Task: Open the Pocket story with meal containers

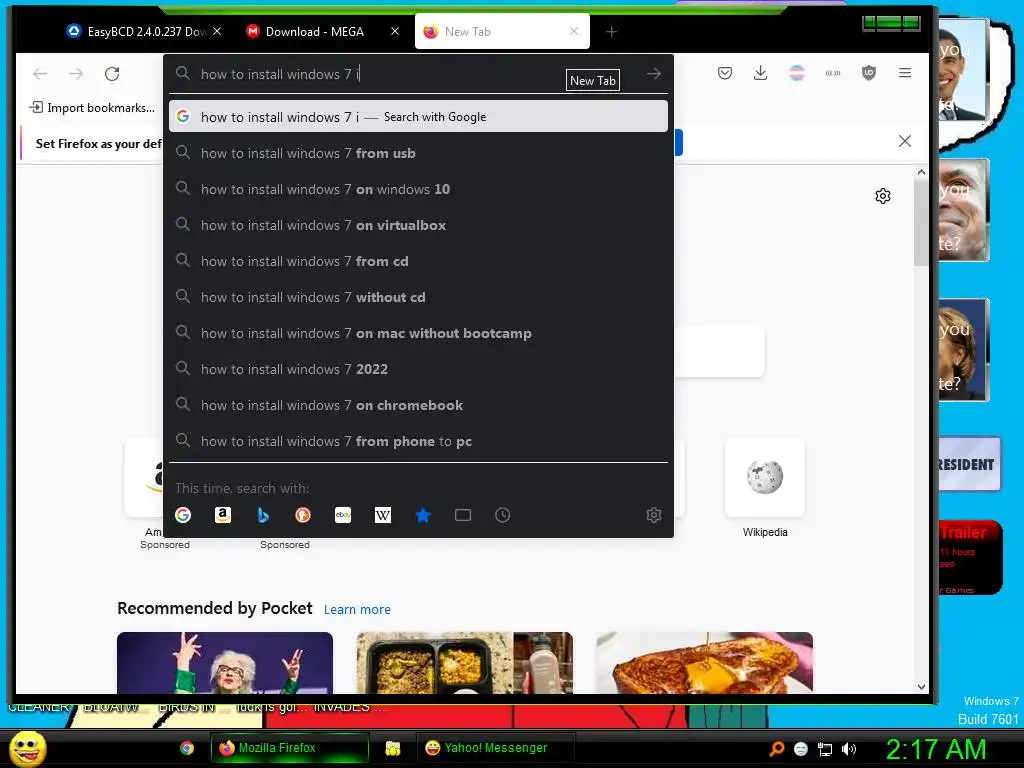Action: 464,662
